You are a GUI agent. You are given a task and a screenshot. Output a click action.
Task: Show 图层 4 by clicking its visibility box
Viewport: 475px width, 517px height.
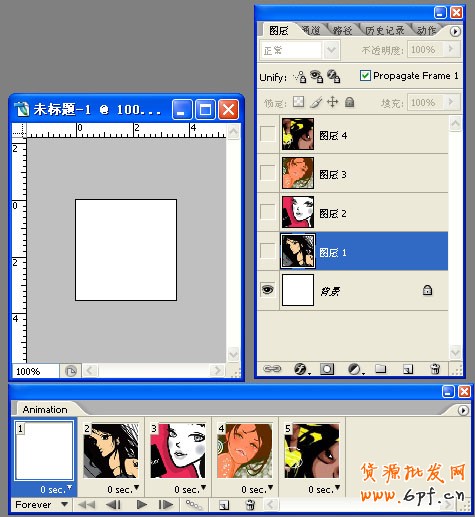[x=268, y=134]
